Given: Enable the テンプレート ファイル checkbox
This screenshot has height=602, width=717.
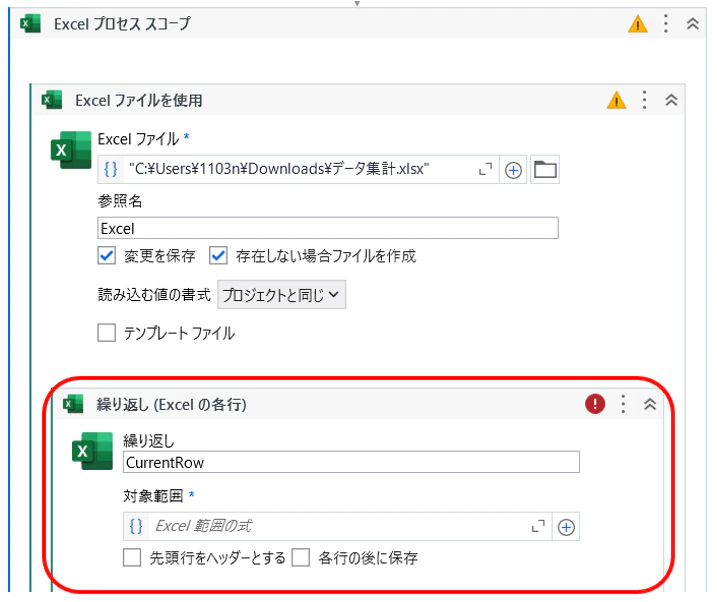Looking at the screenshot, I should 107,333.
